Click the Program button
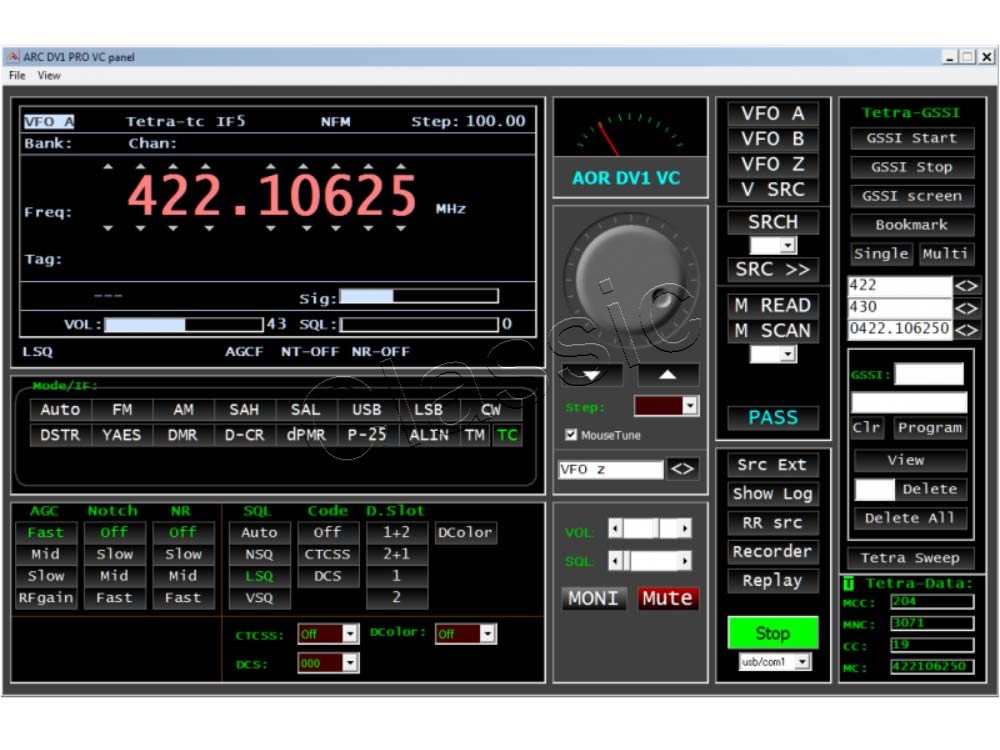Screen dimensions: 1000x750 [930, 427]
